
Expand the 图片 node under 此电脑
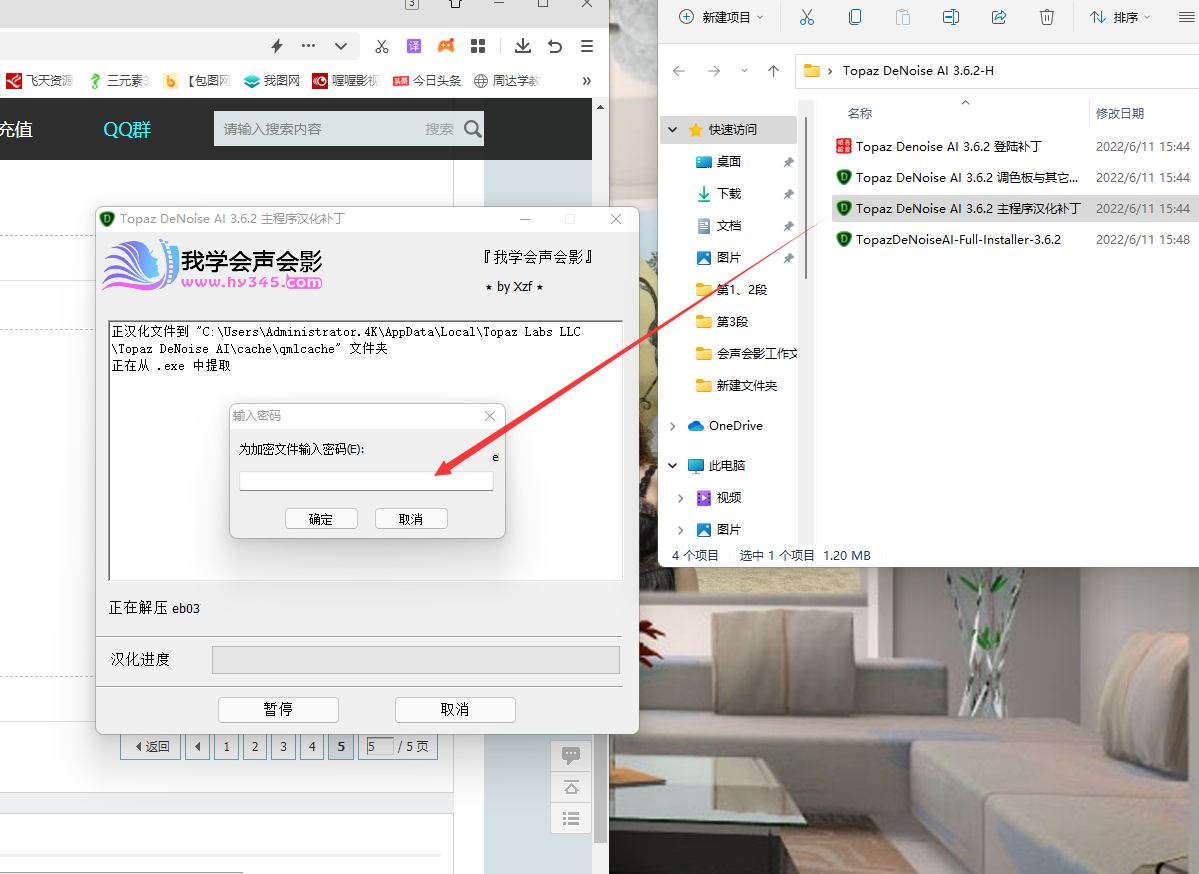[681, 530]
